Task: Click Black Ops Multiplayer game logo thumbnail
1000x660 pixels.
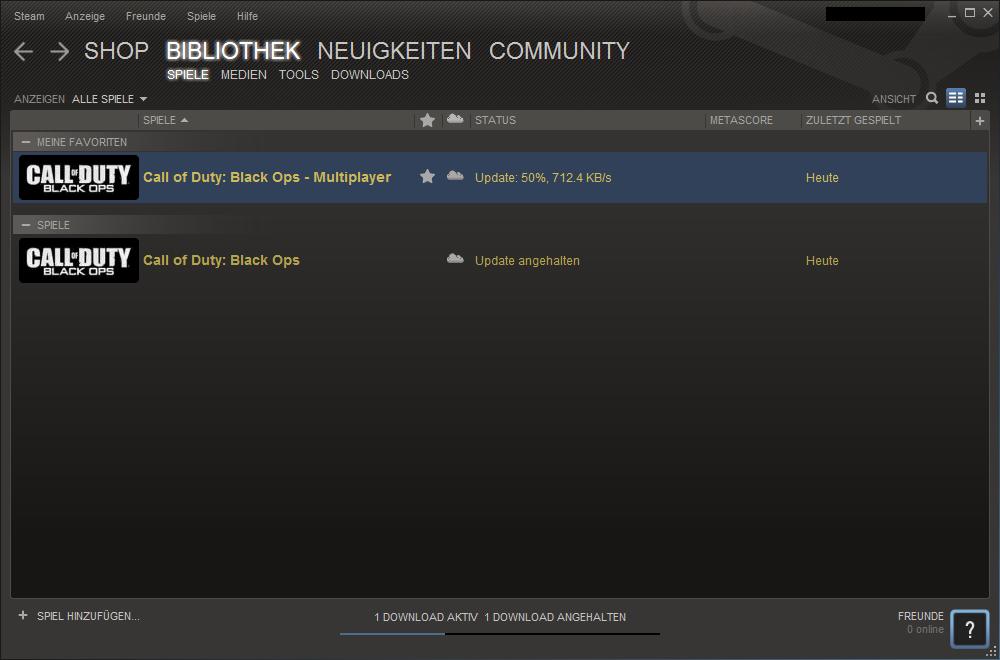Action: coord(78,177)
